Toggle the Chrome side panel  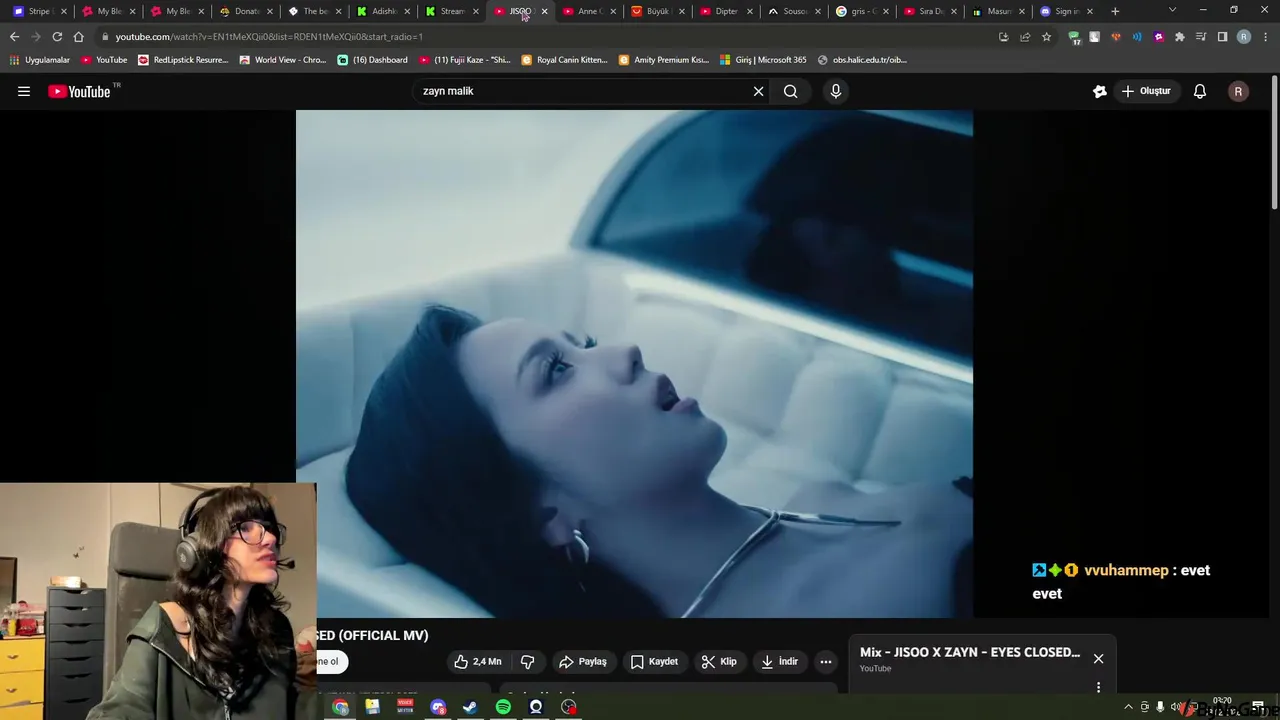(x=1222, y=37)
